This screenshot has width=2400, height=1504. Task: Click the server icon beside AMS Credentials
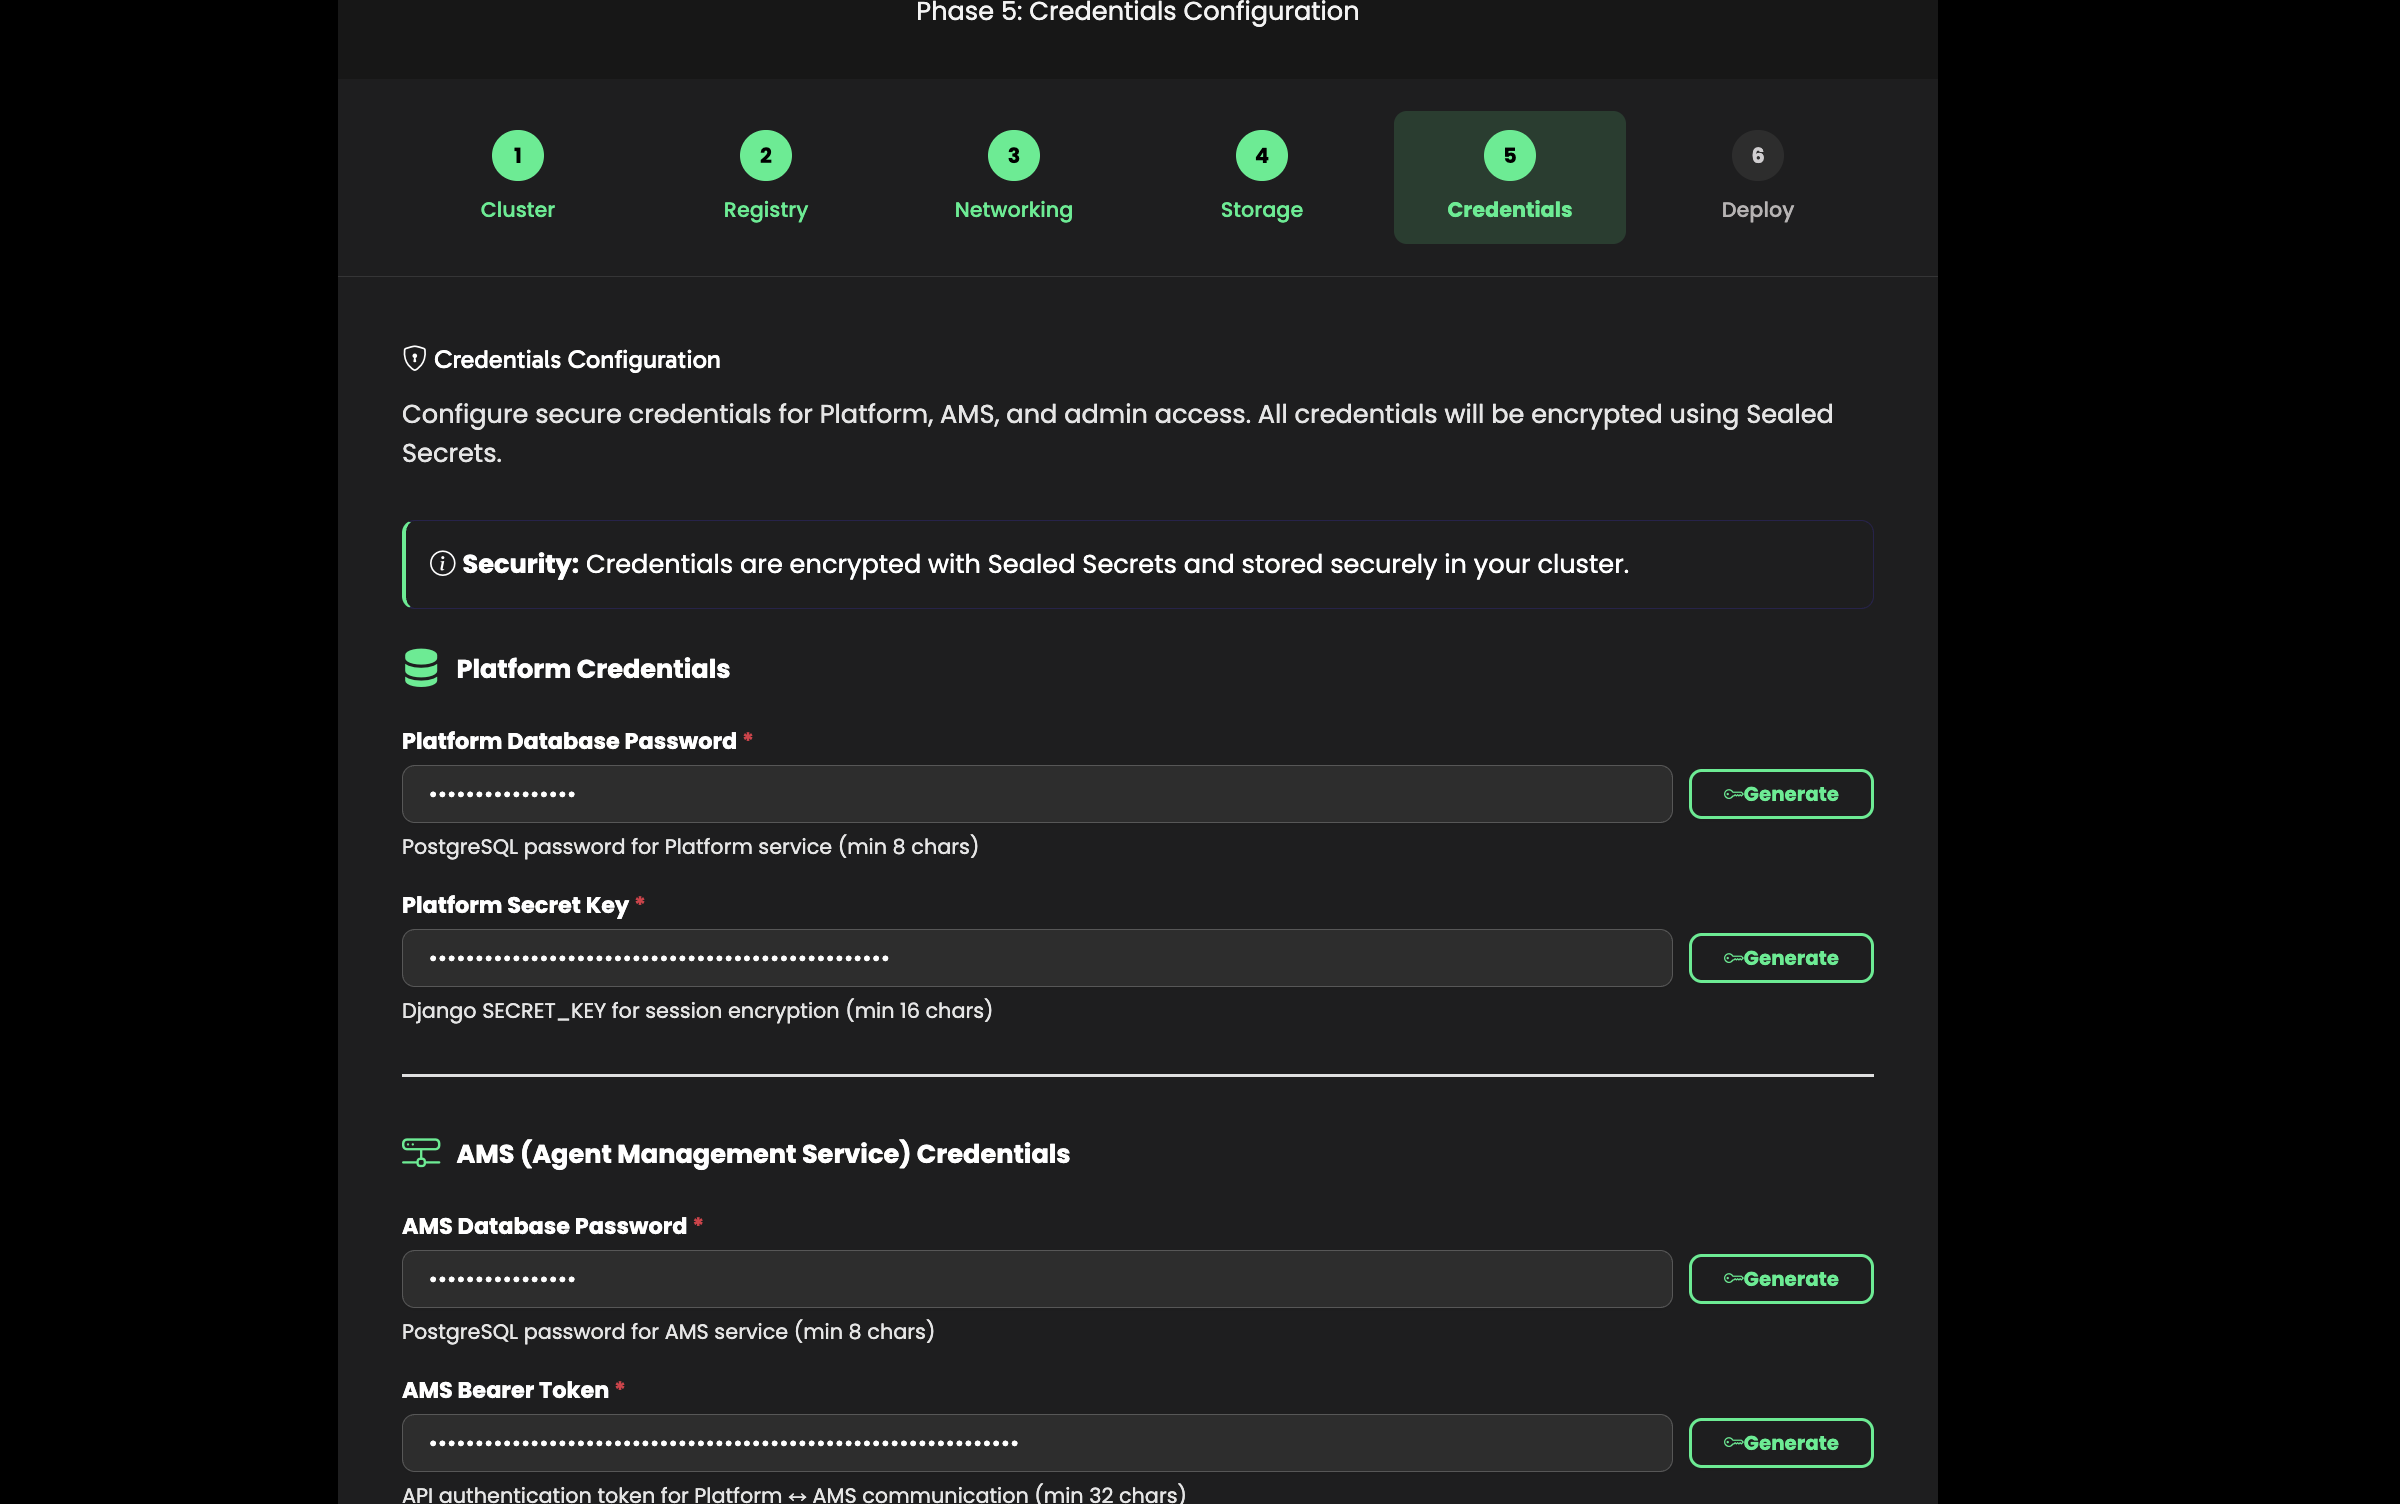point(421,1152)
